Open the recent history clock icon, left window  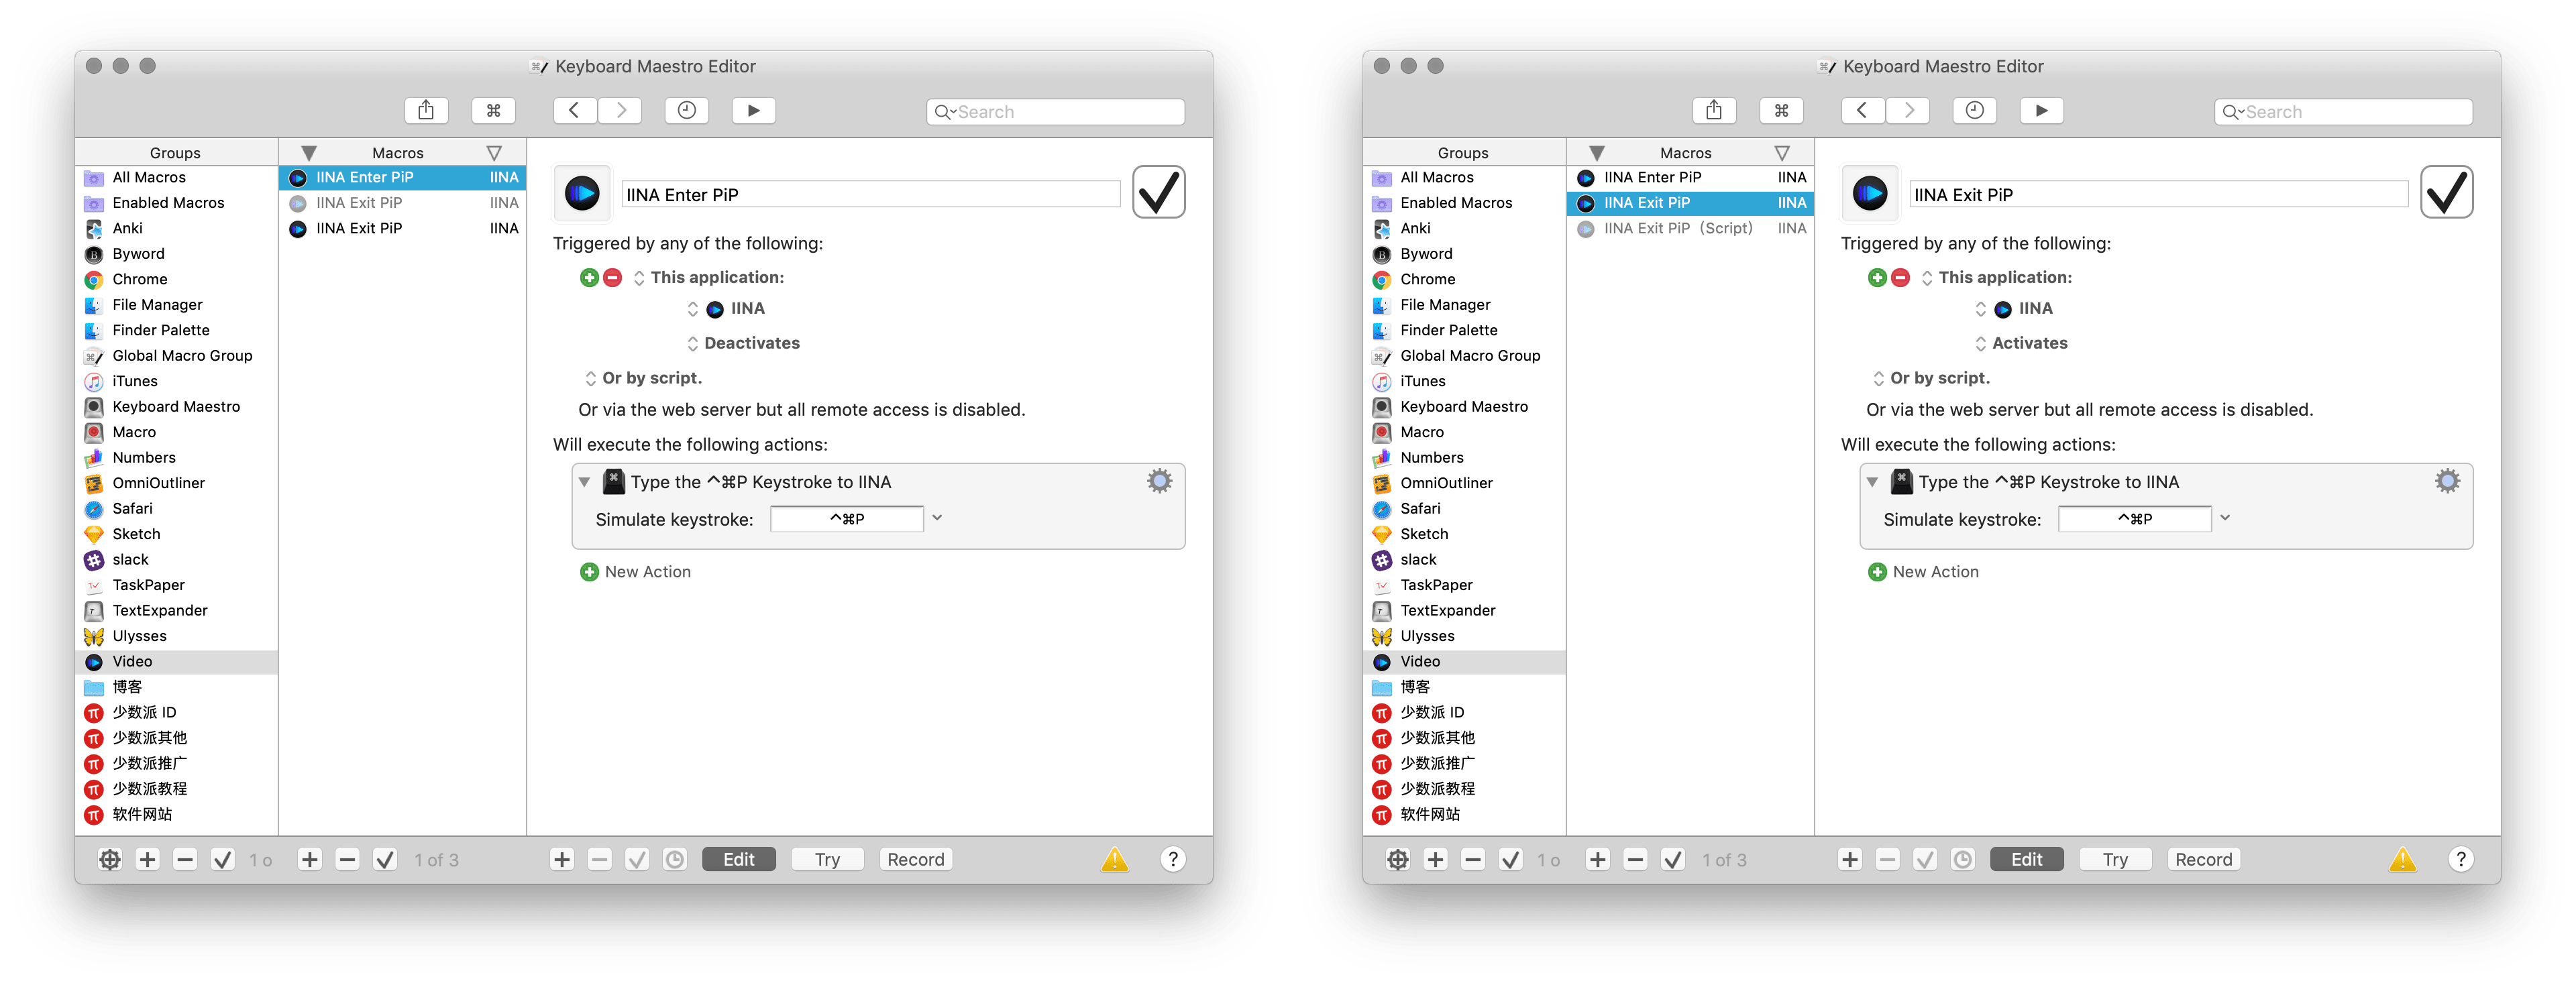coord(686,111)
